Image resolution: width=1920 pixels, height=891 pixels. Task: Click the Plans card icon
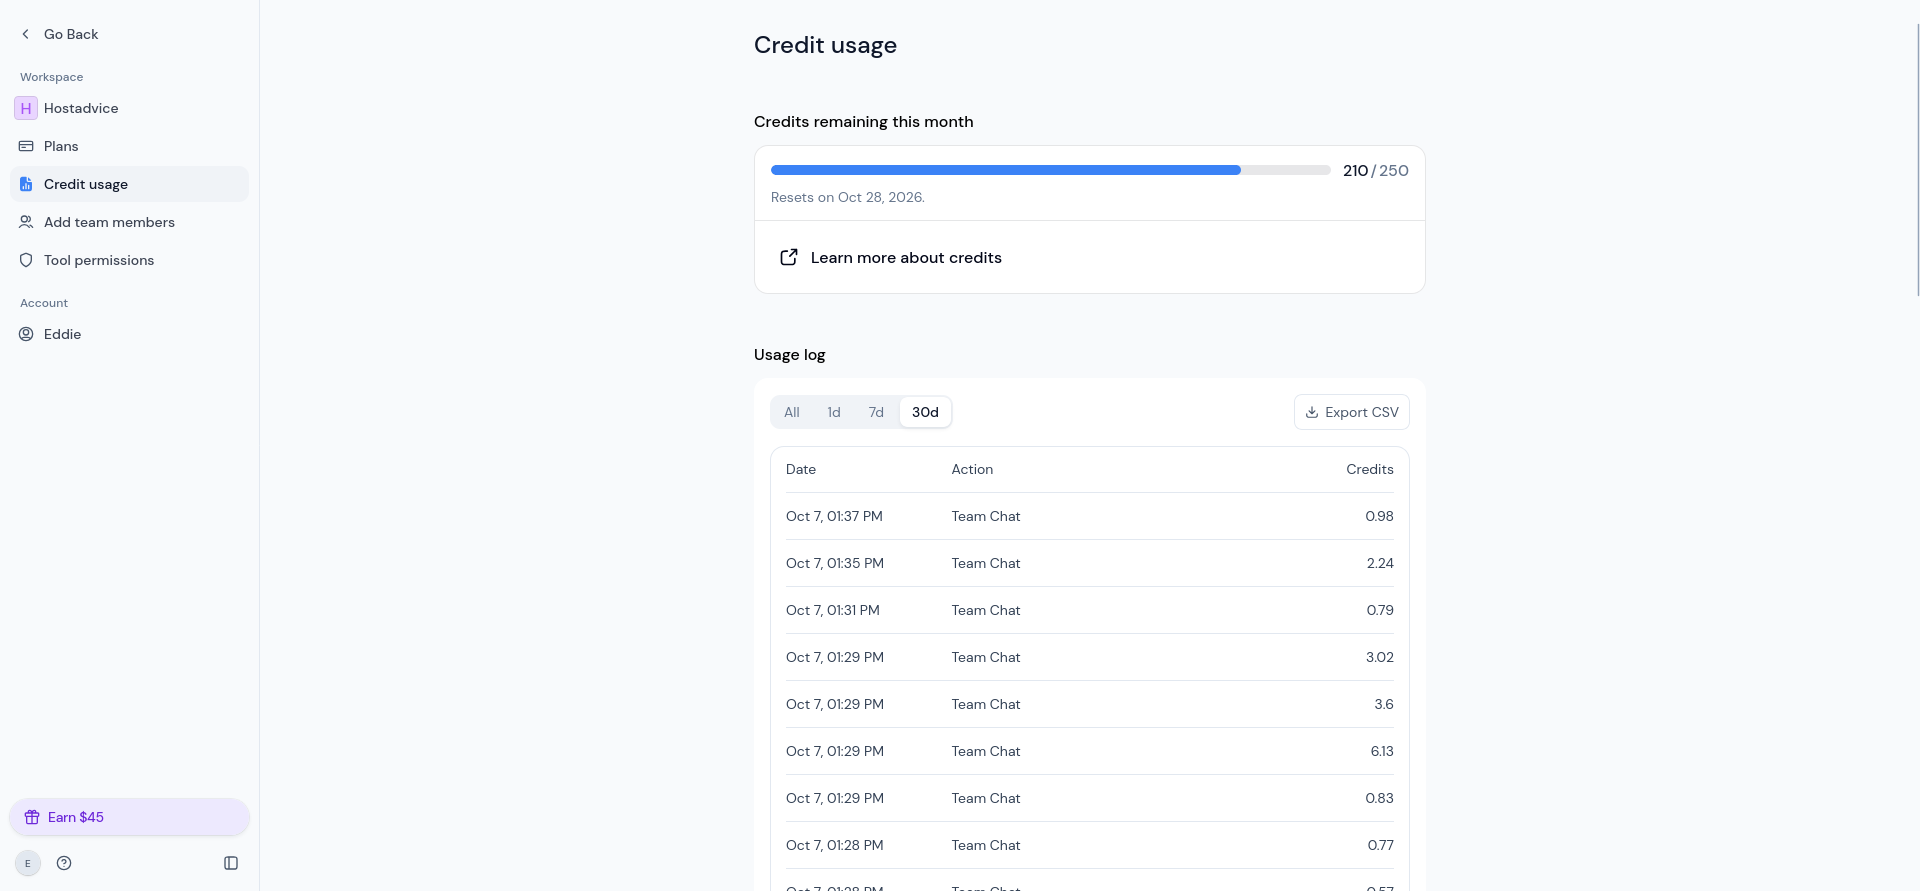[26, 146]
